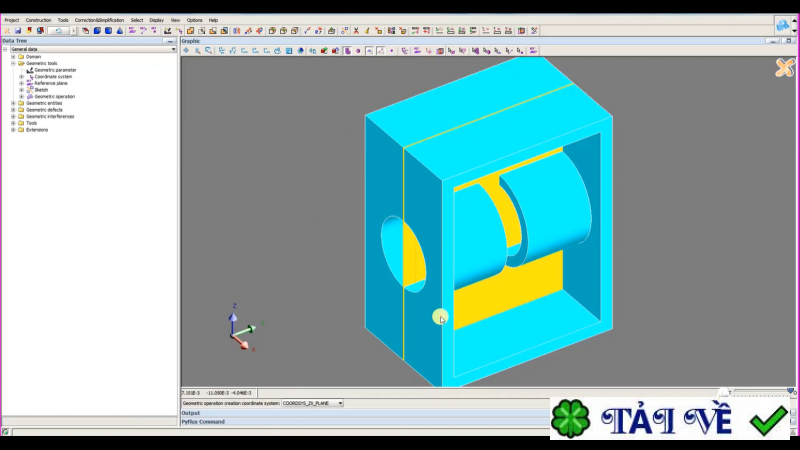Open the Project menu
This screenshot has width=800, height=450.
[12, 20]
